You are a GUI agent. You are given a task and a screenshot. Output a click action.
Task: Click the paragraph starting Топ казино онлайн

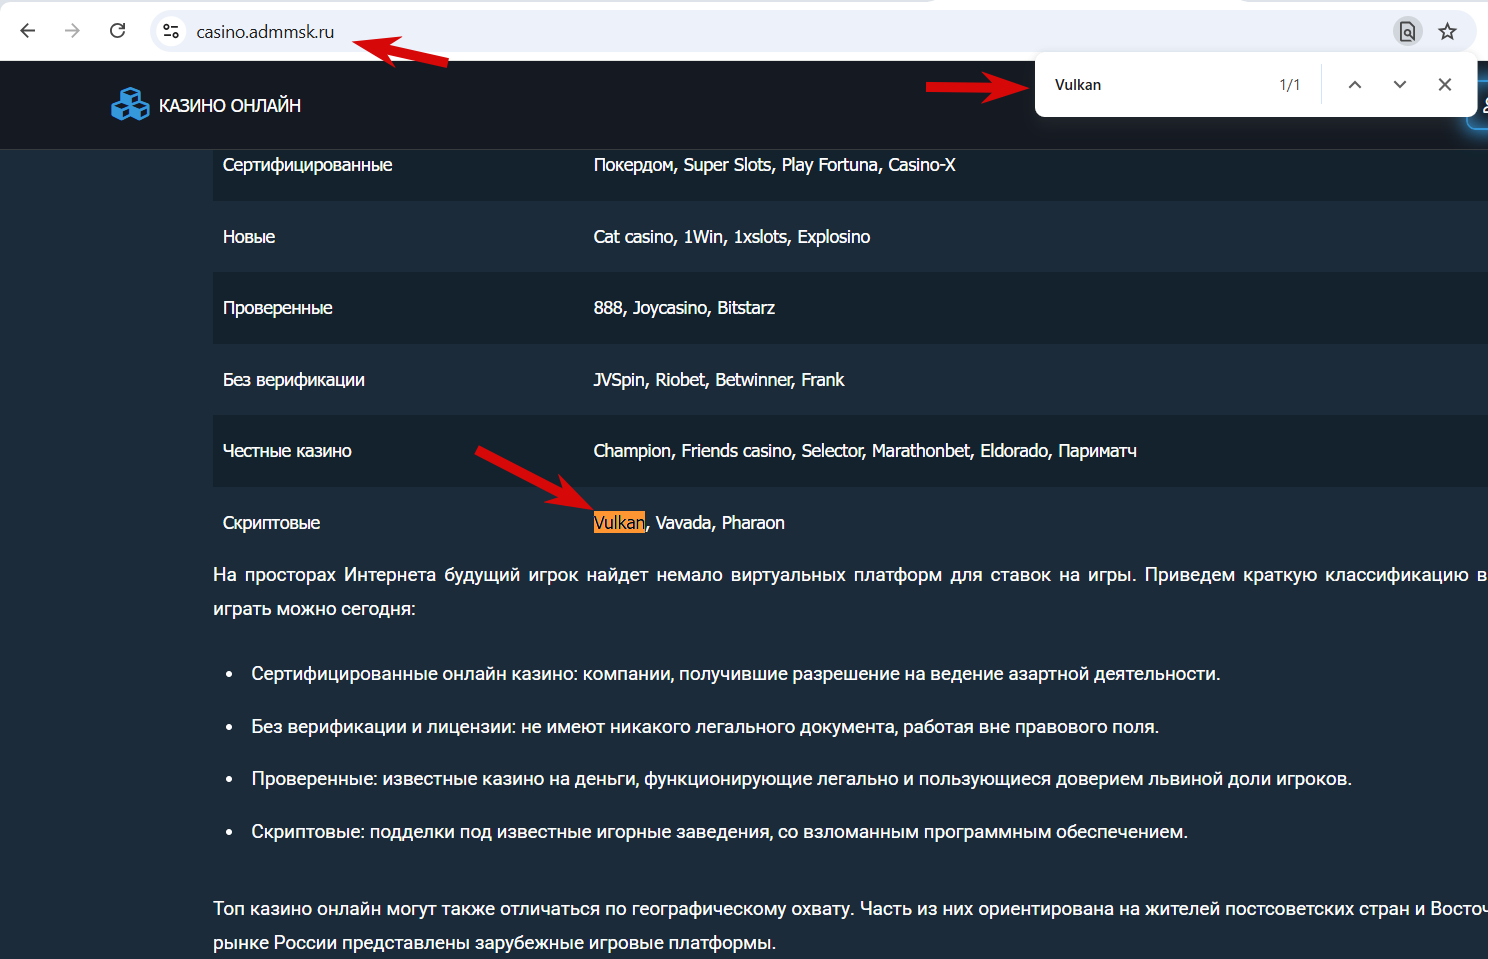[850, 926]
